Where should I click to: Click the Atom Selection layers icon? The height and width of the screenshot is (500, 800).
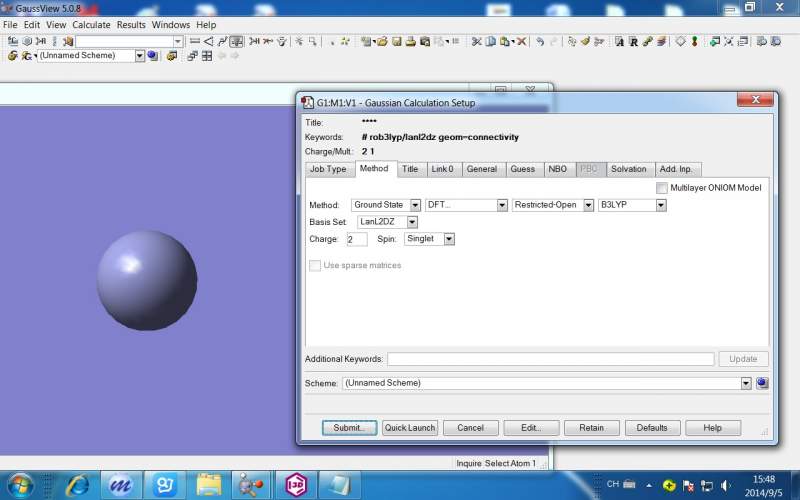pos(661,41)
